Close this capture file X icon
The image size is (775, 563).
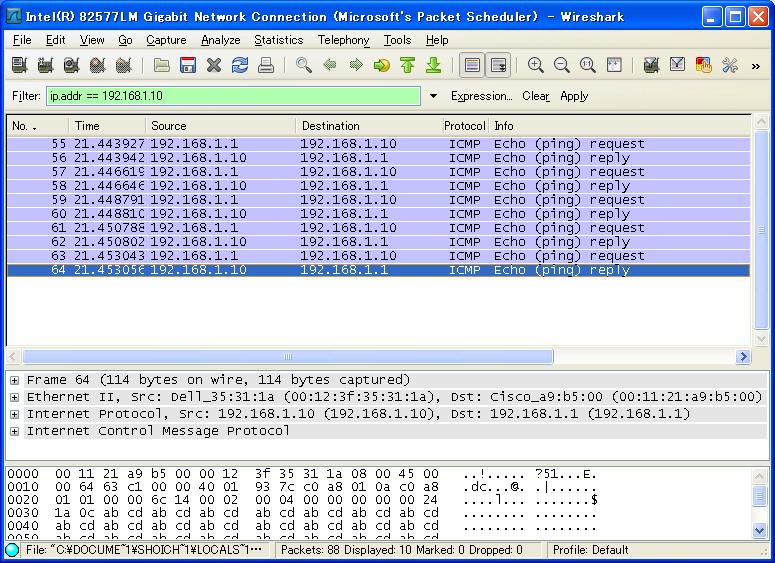pos(214,65)
